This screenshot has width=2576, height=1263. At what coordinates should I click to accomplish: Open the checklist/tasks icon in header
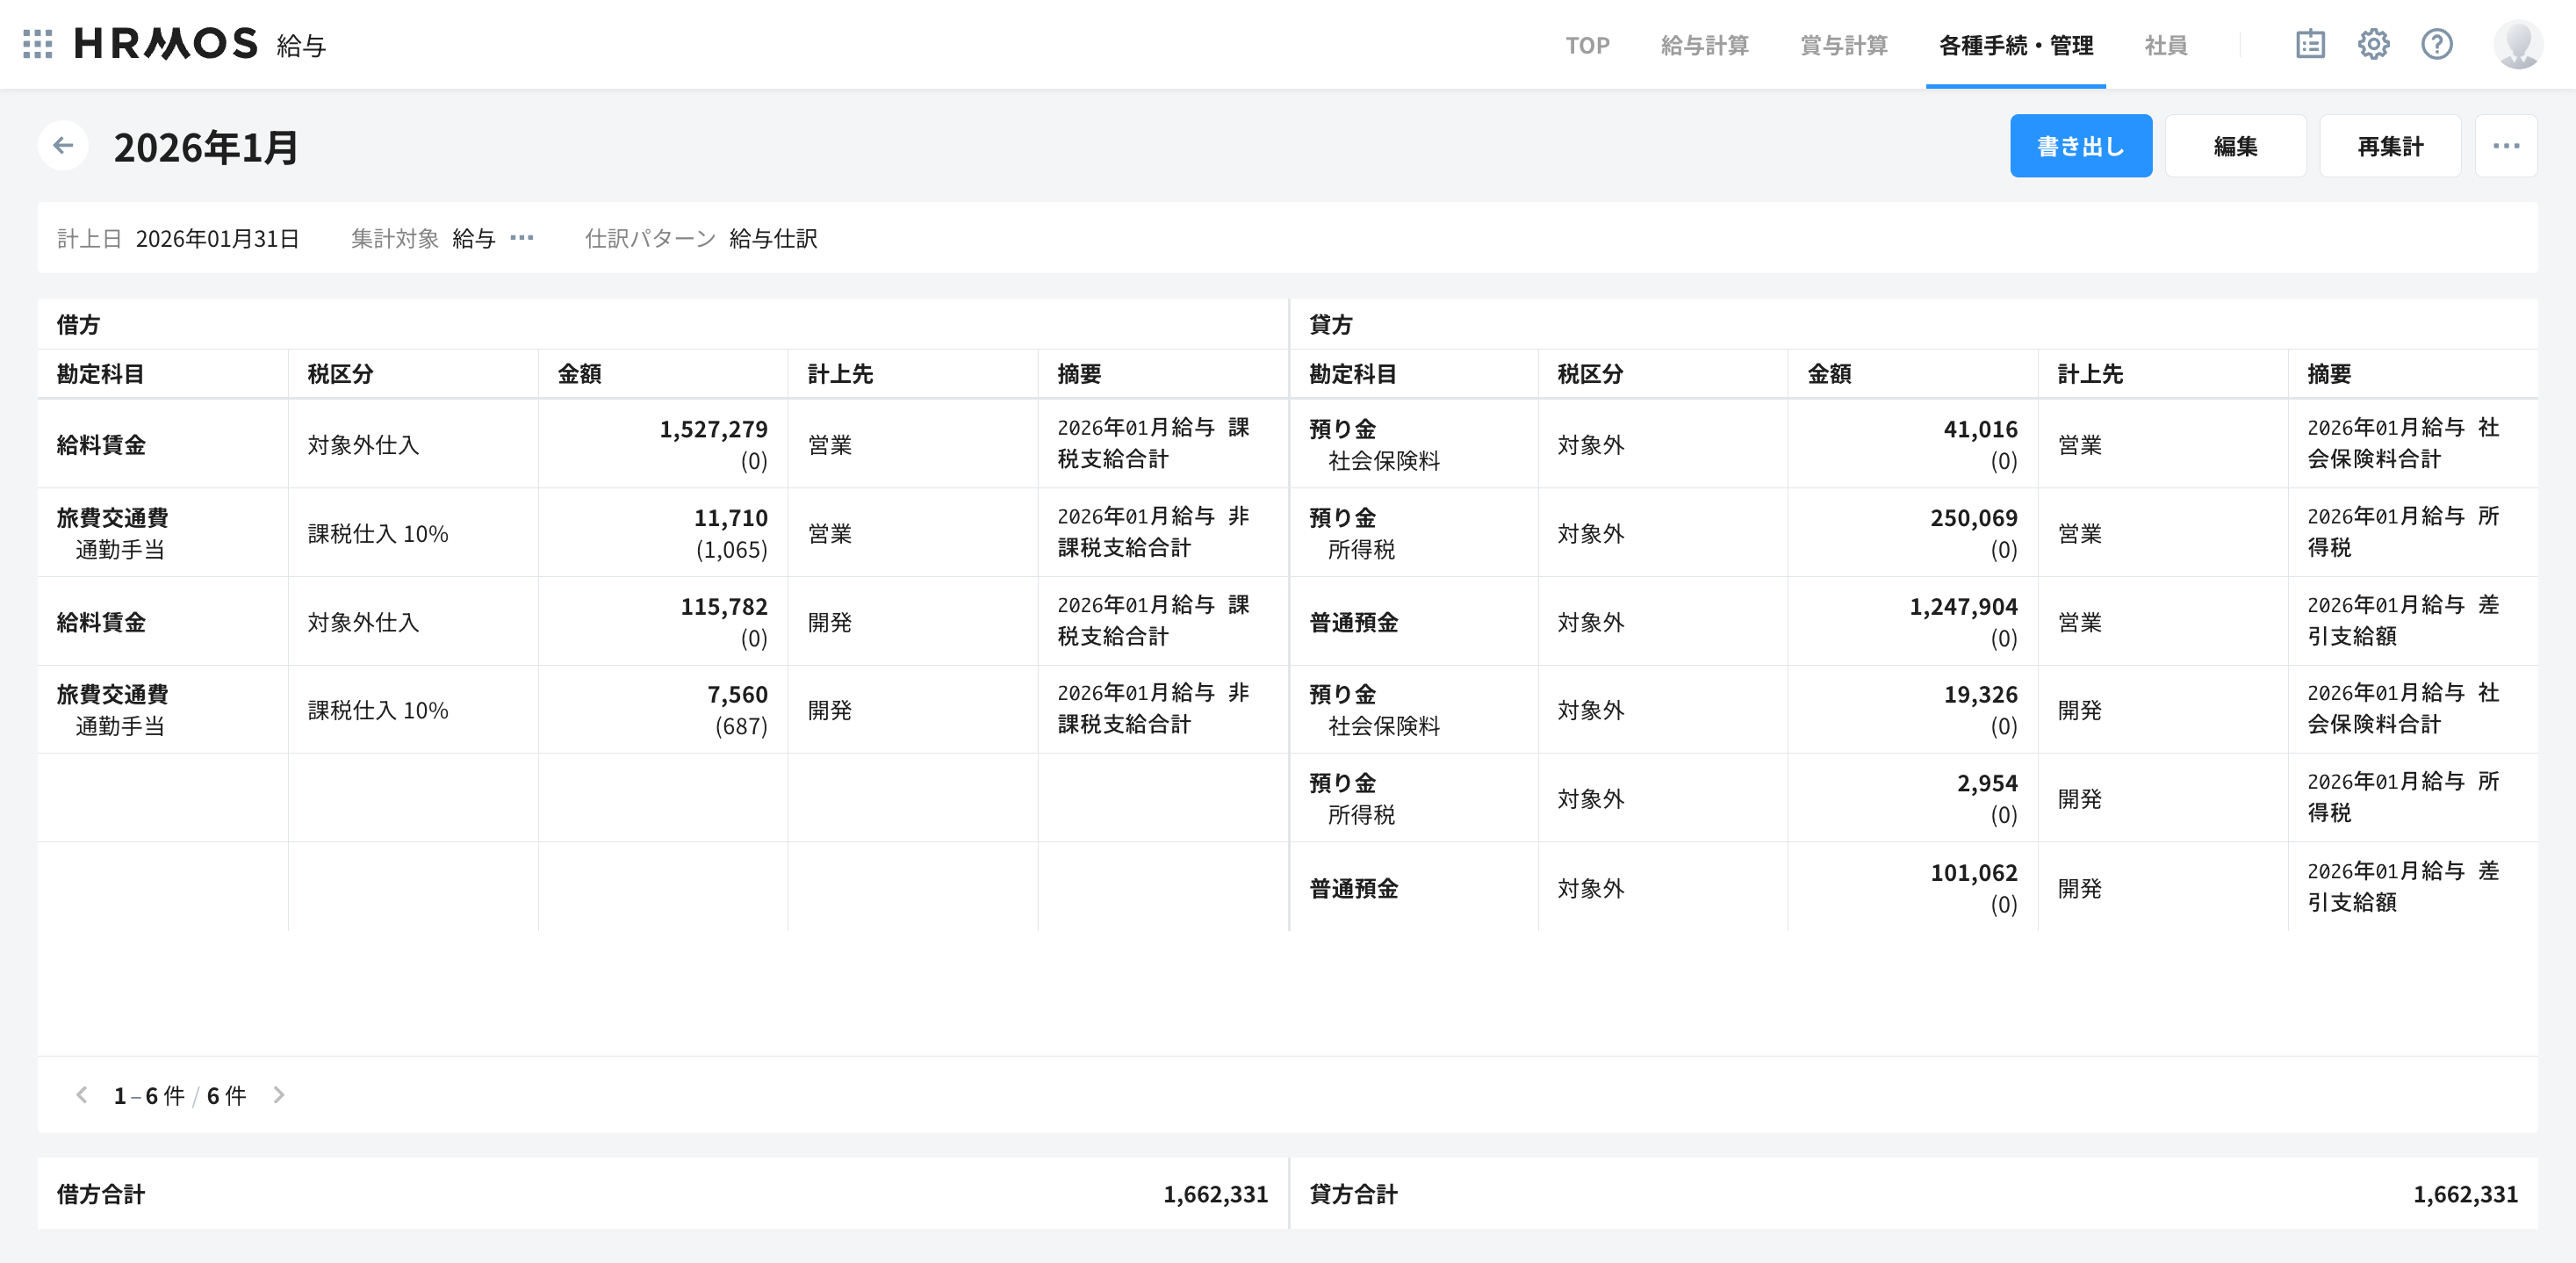coord(2310,44)
